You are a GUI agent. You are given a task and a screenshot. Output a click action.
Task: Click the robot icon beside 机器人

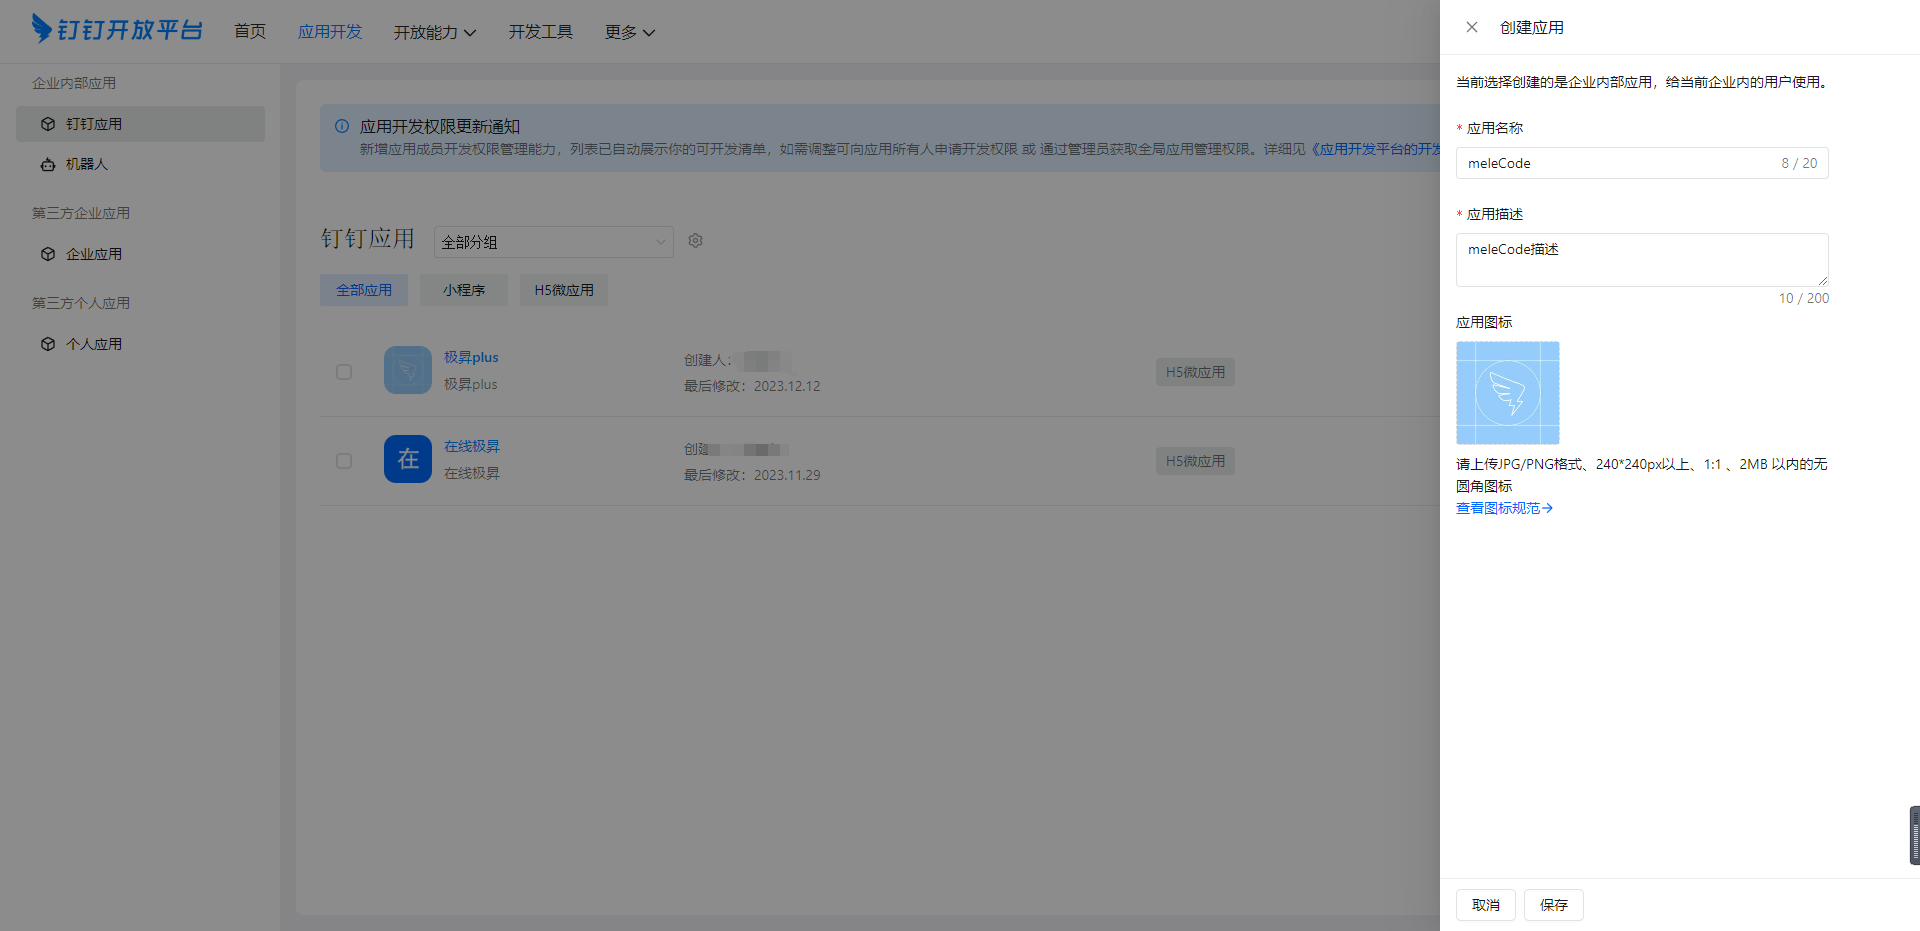point(48,164)
